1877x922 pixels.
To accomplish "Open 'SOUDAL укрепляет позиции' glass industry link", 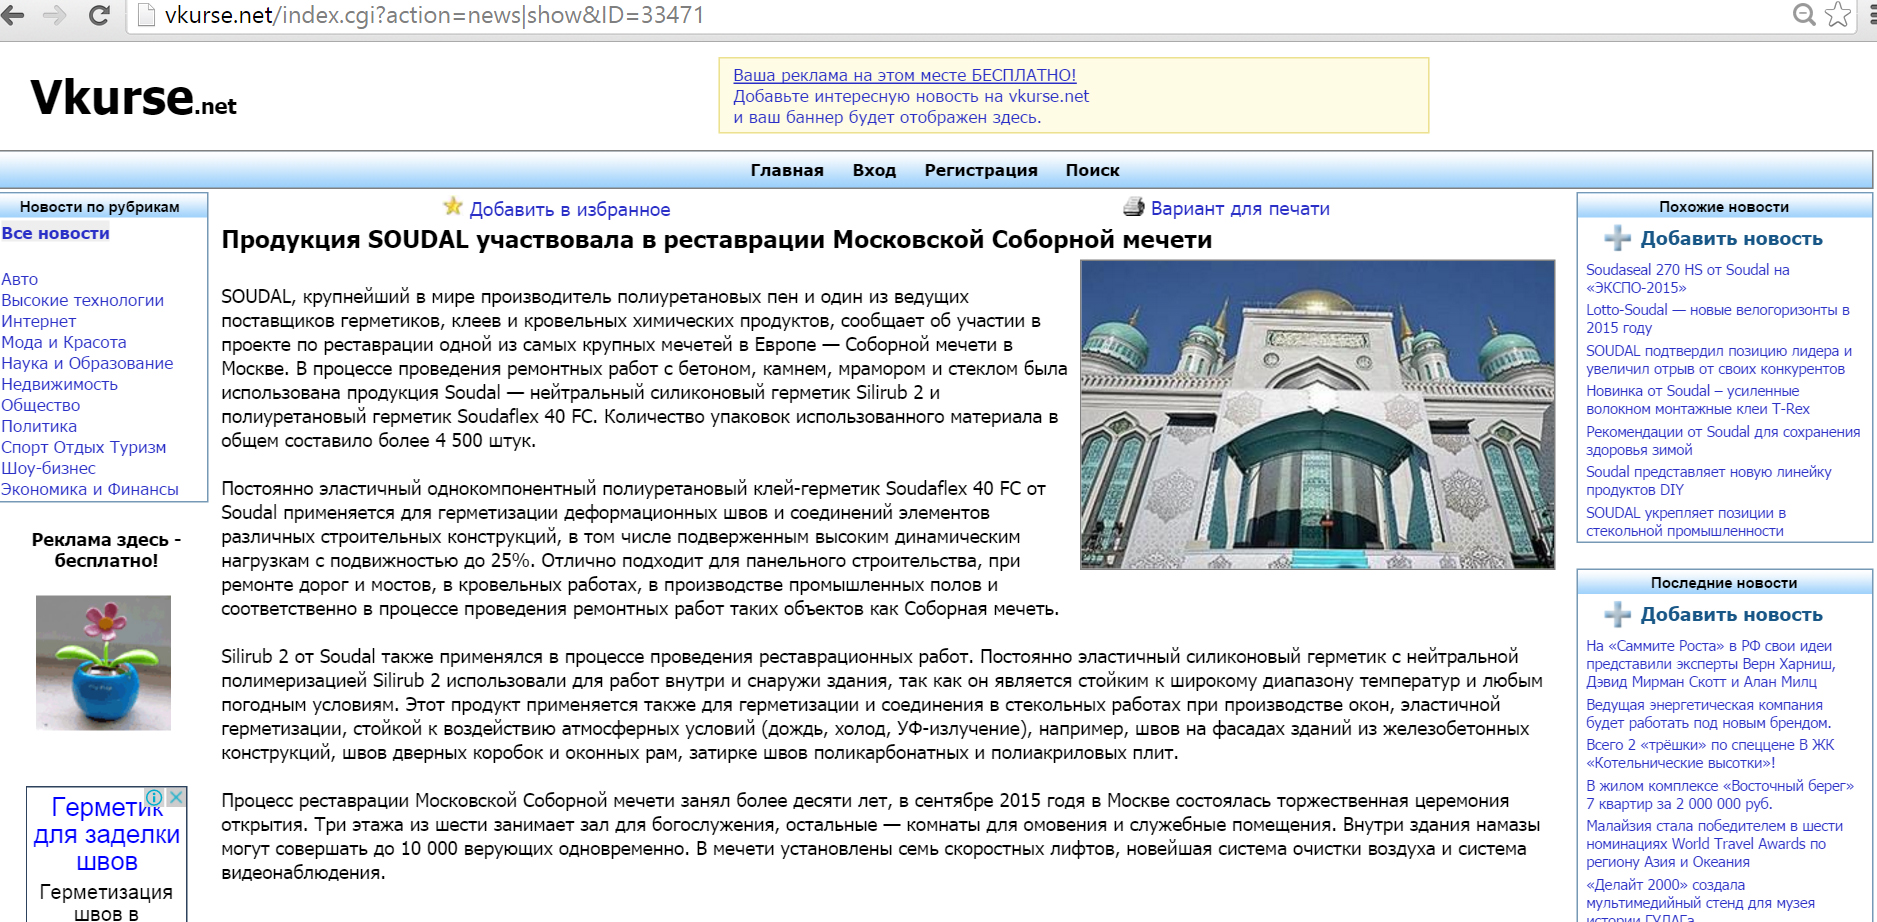I will (1685, 522).
